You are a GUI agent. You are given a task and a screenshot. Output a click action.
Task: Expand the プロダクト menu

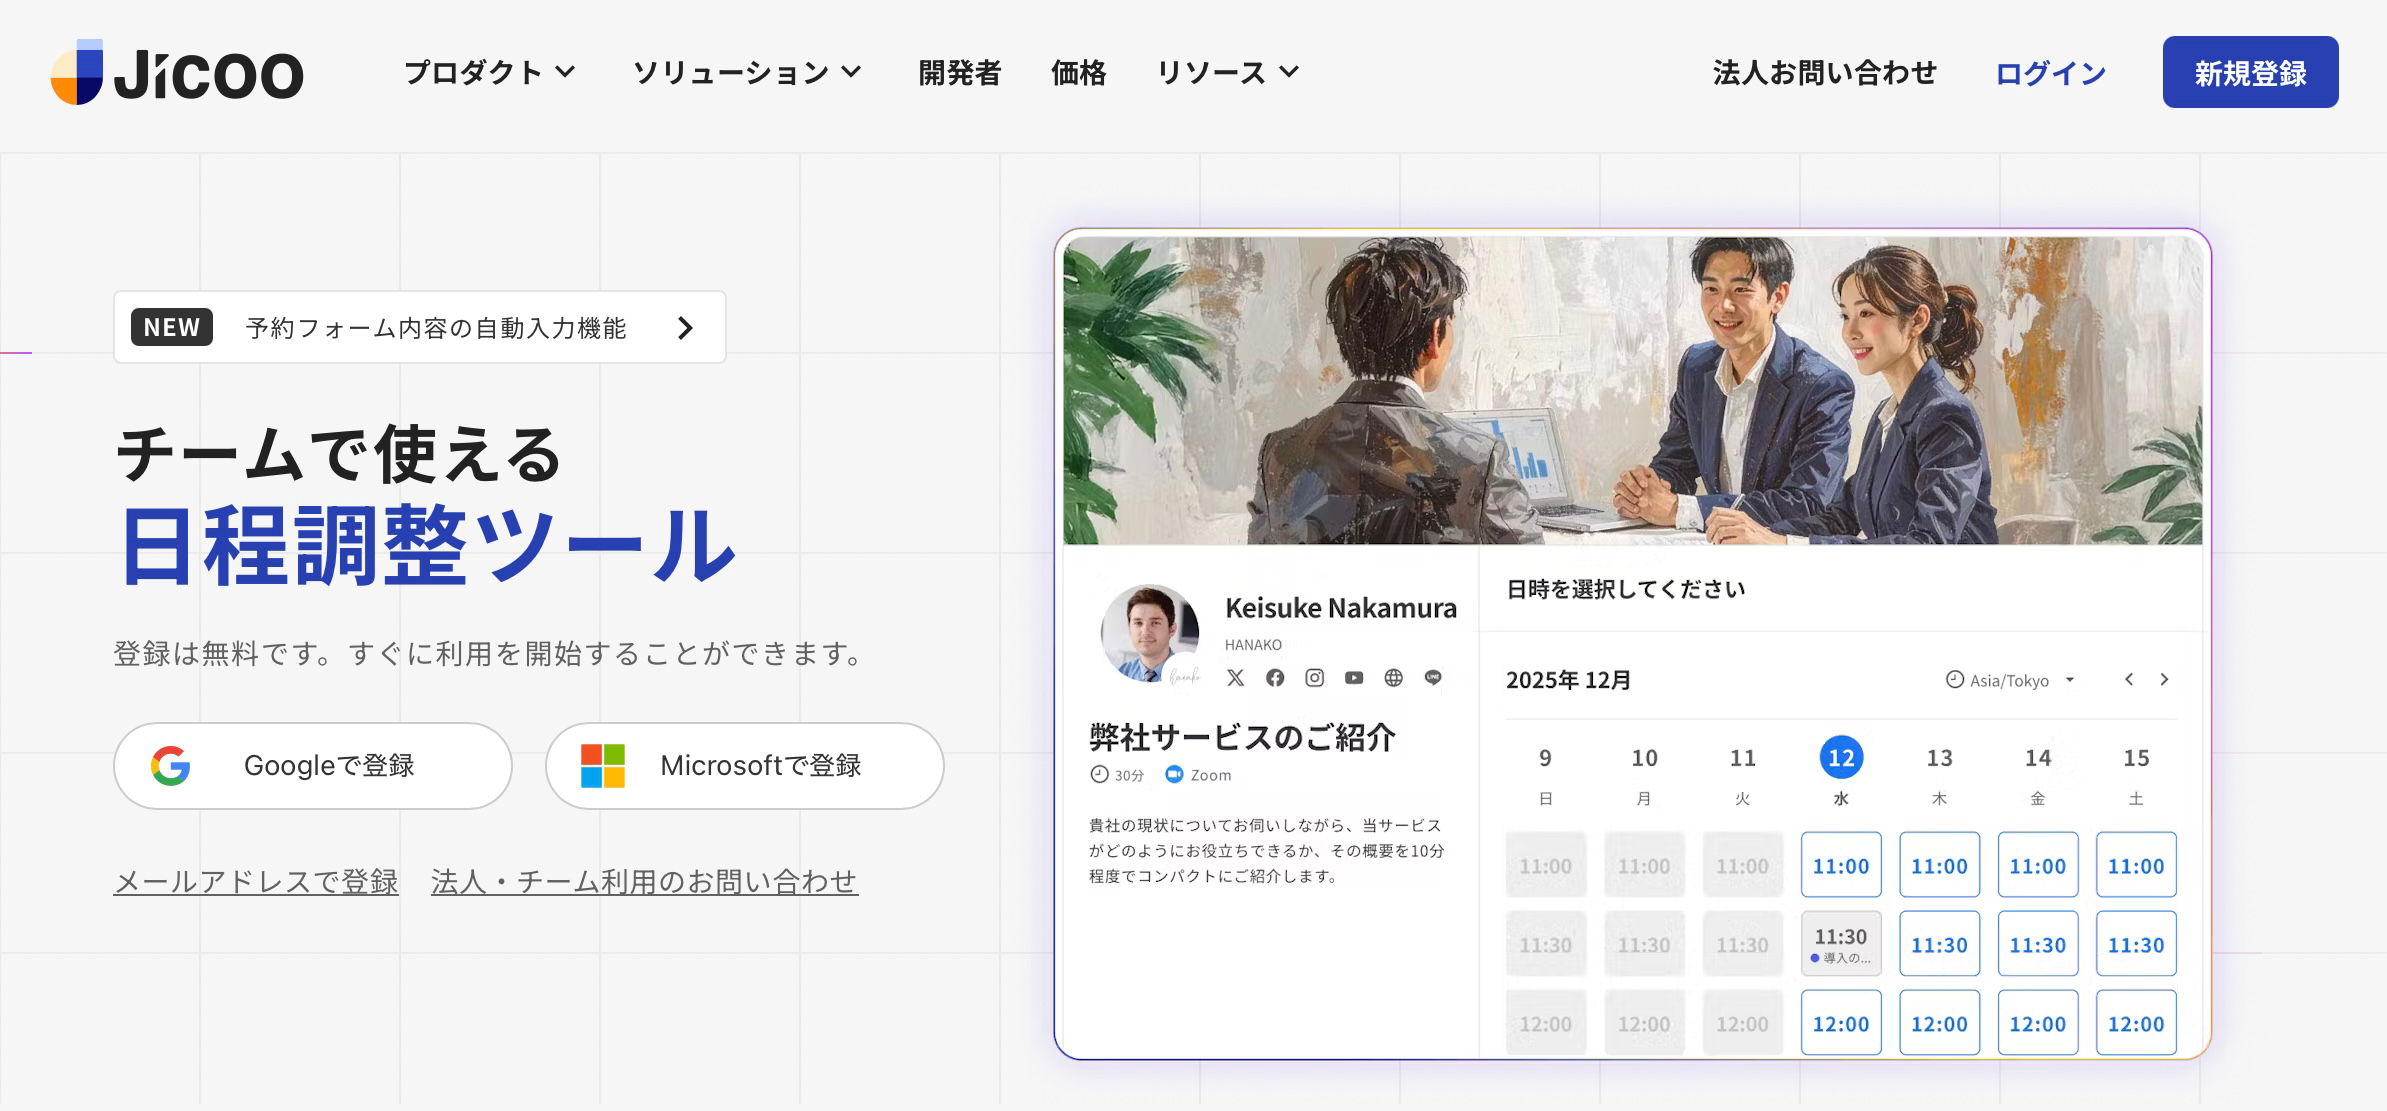pos(489,72)
